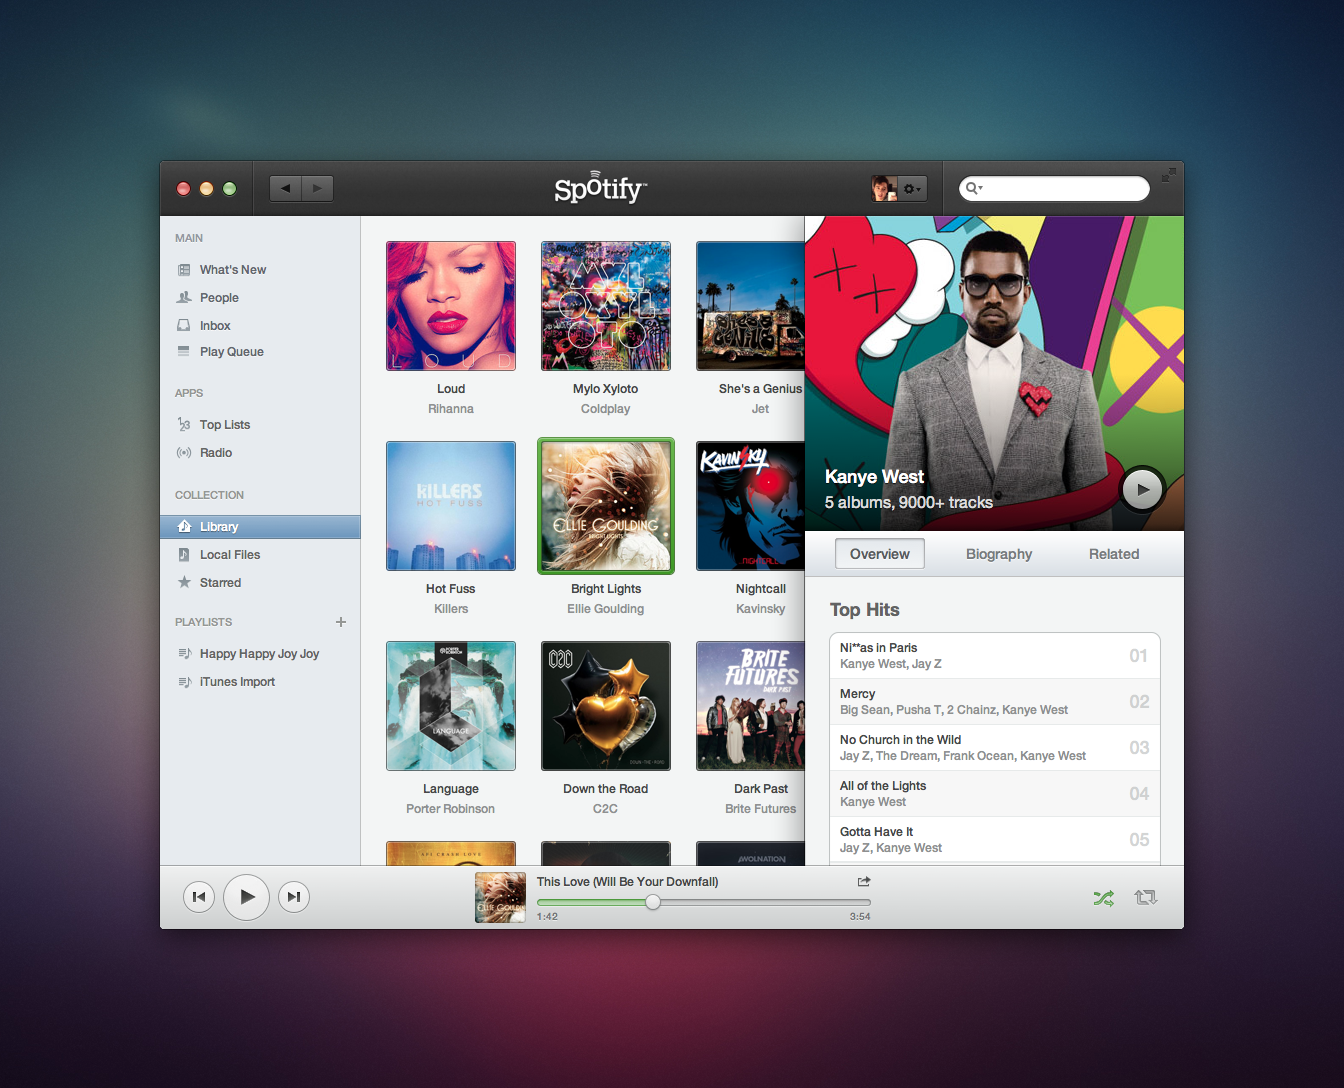1344x1088 pixels.
Task: Open the Happy Happy Joy Joy playlist
Action: pyautogui.click(x=260, y=654)
